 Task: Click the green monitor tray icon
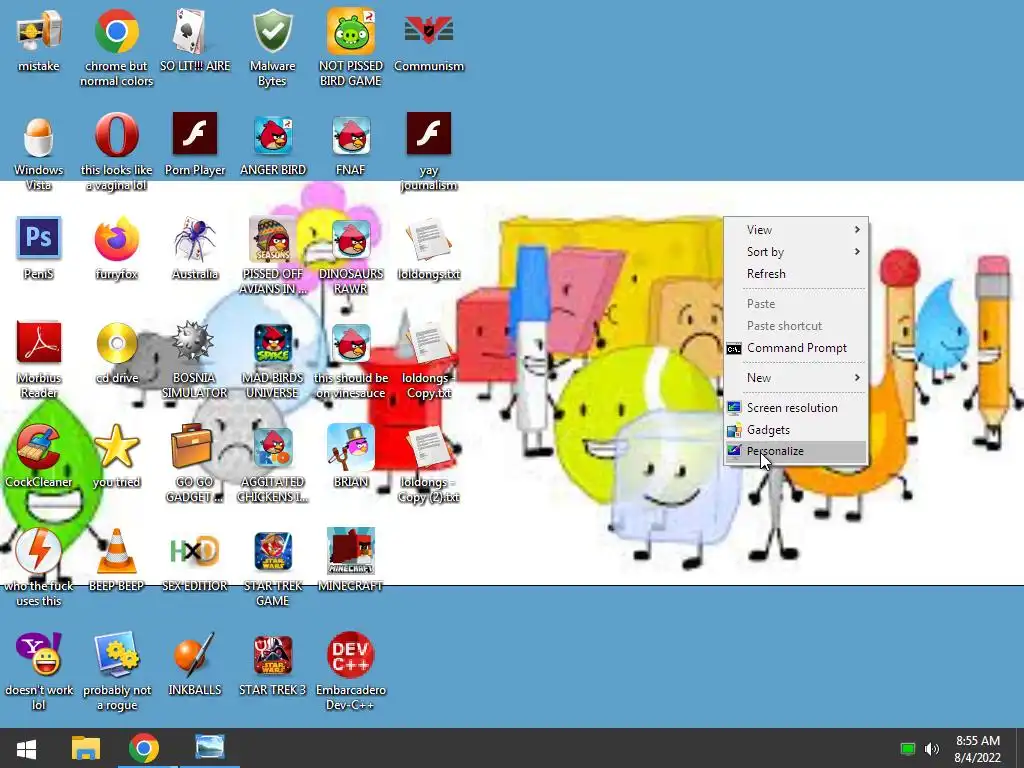908,748
